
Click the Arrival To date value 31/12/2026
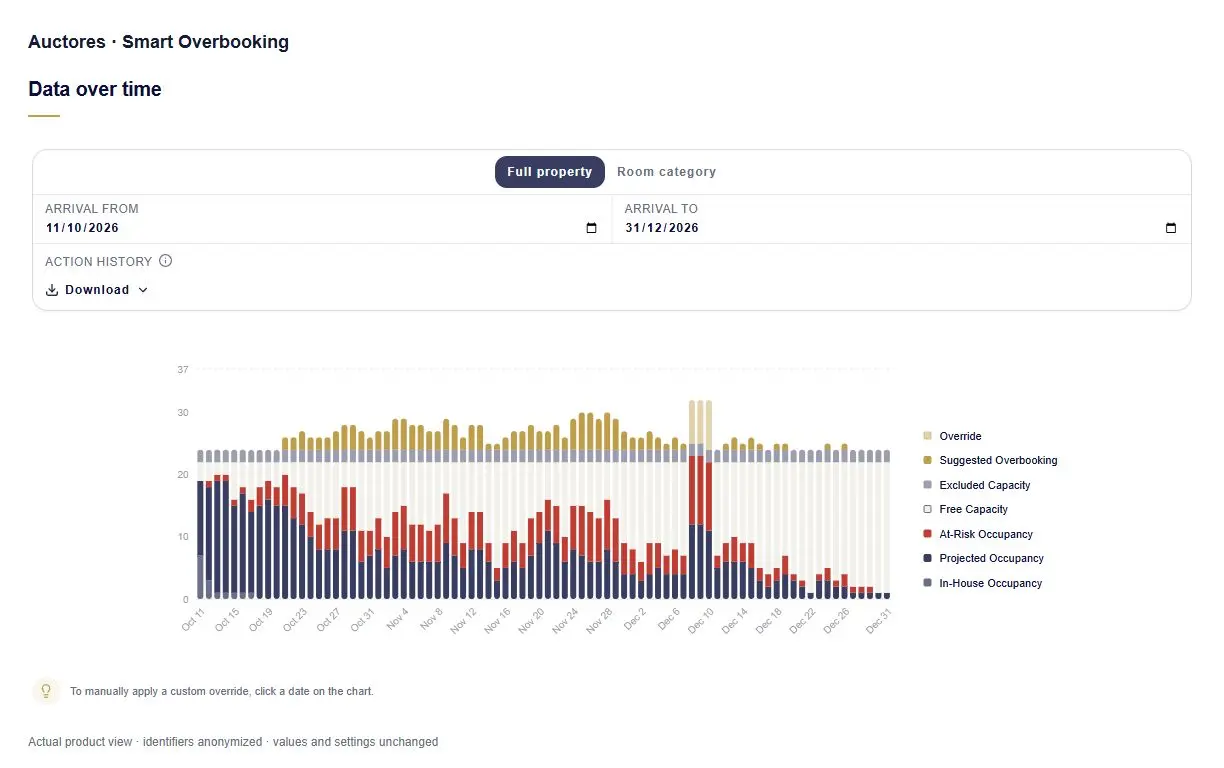pyautogui.click(x=662, y=228)
